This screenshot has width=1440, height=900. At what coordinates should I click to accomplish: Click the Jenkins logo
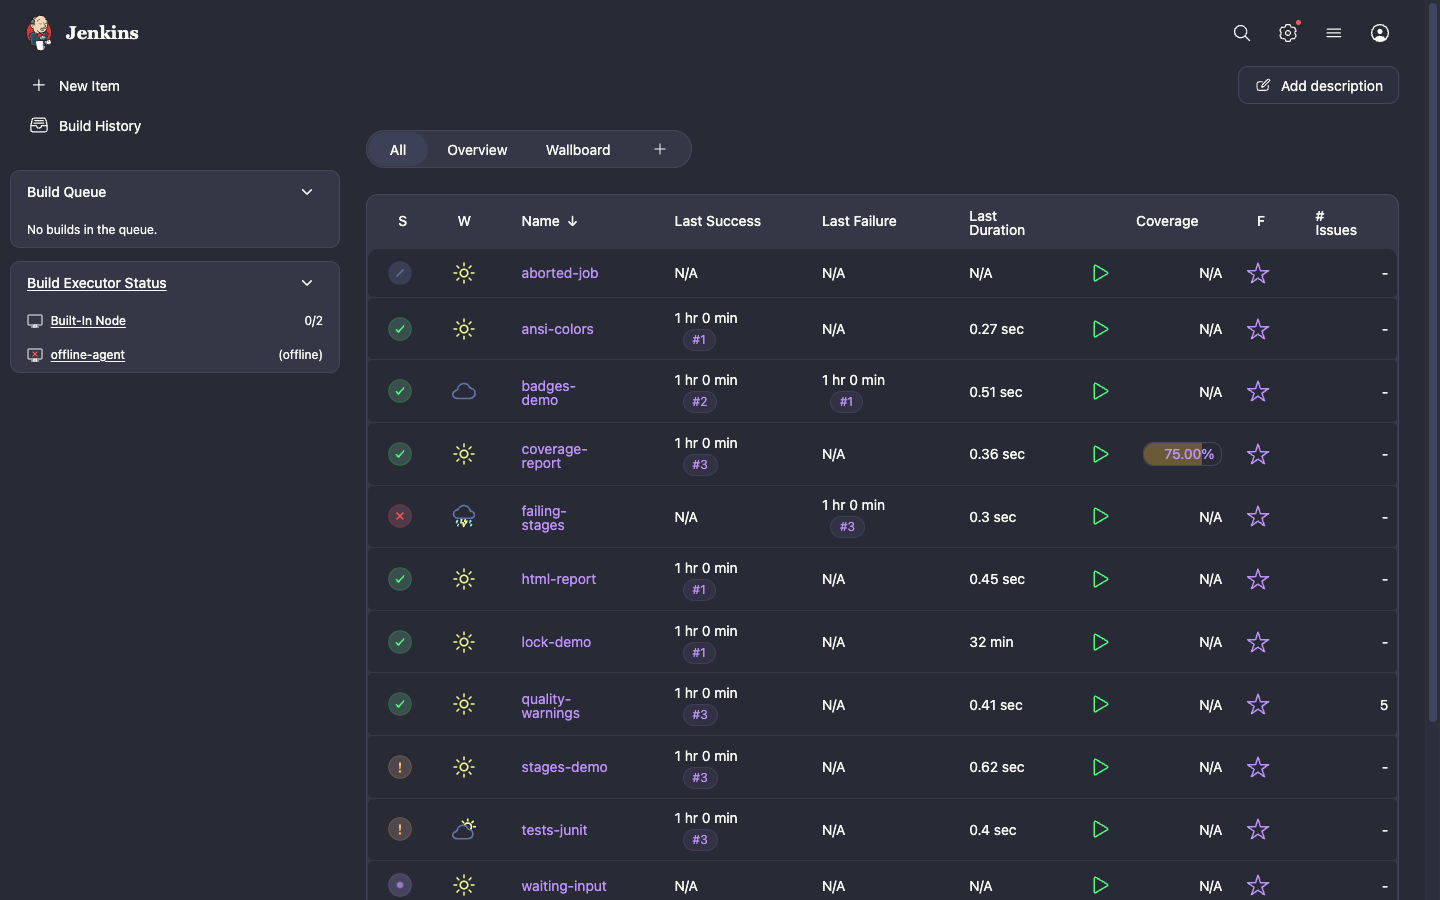82,33
